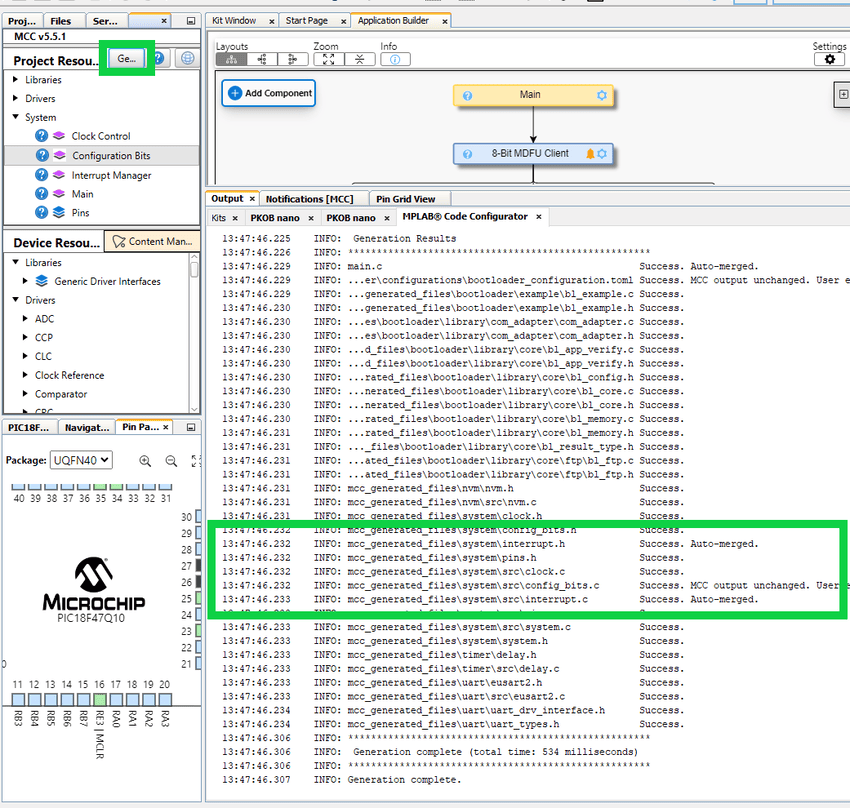Click the Generate button in Project Resources
Screen dimensions: 850x808
pyautogui.click(x=127, y=58)
